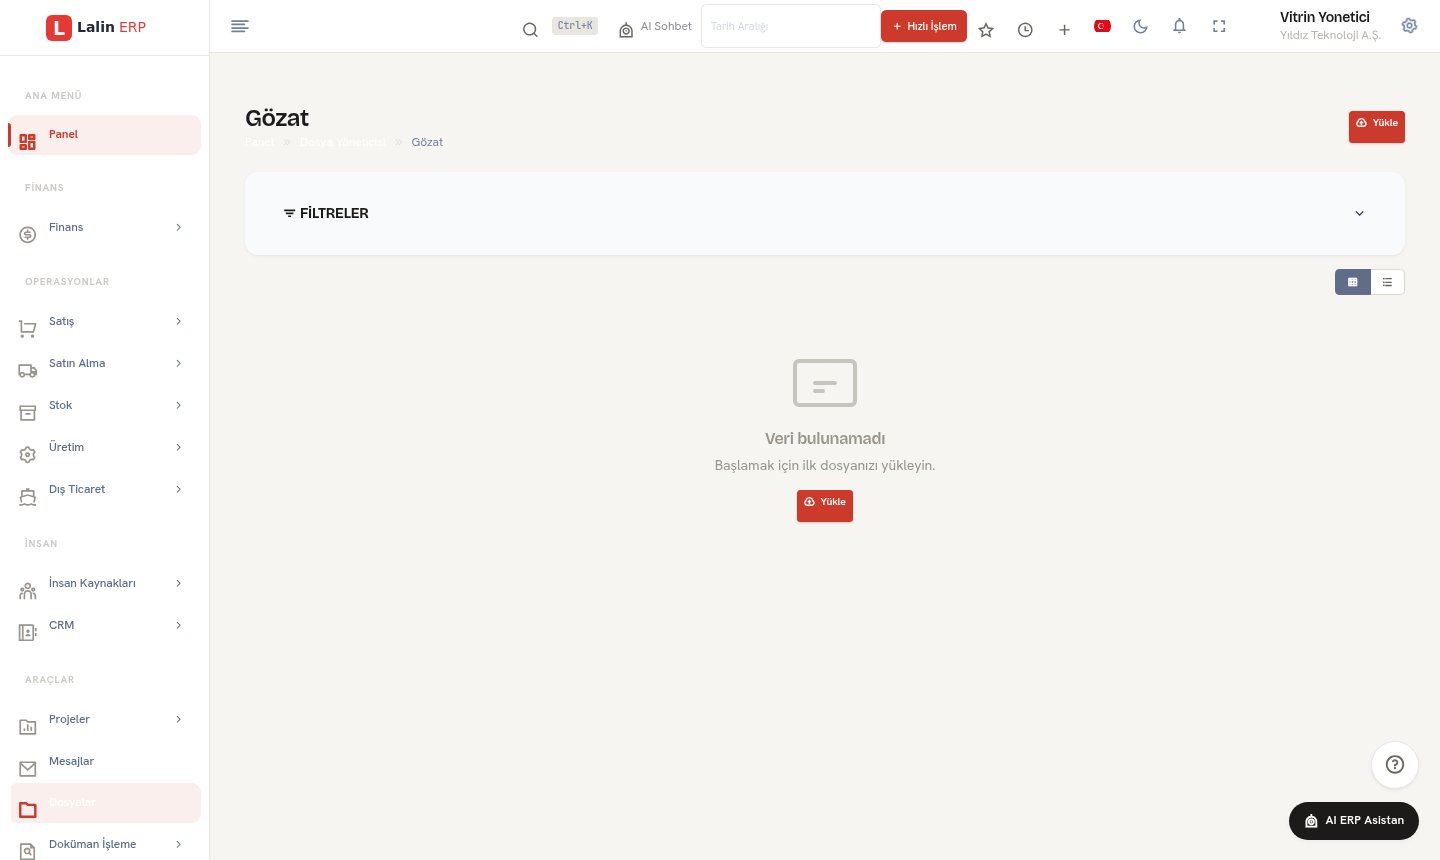Viewport: 1440px width, 860px height.
Task: Click the Panel dashboard icon
Action: pos(28,142)
